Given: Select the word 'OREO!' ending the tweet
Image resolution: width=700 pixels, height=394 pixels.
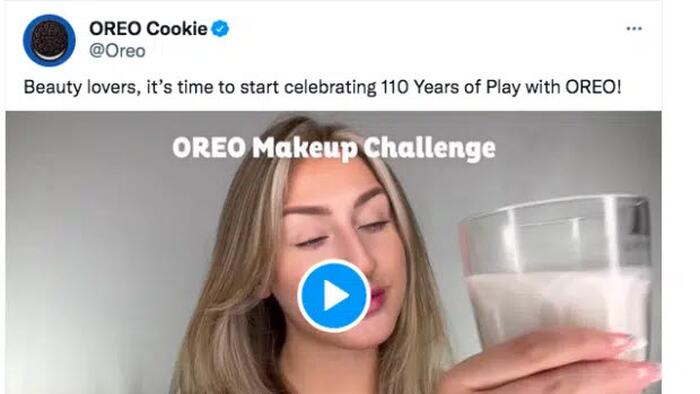Looking at the screenshot, I should click(593, 87).
